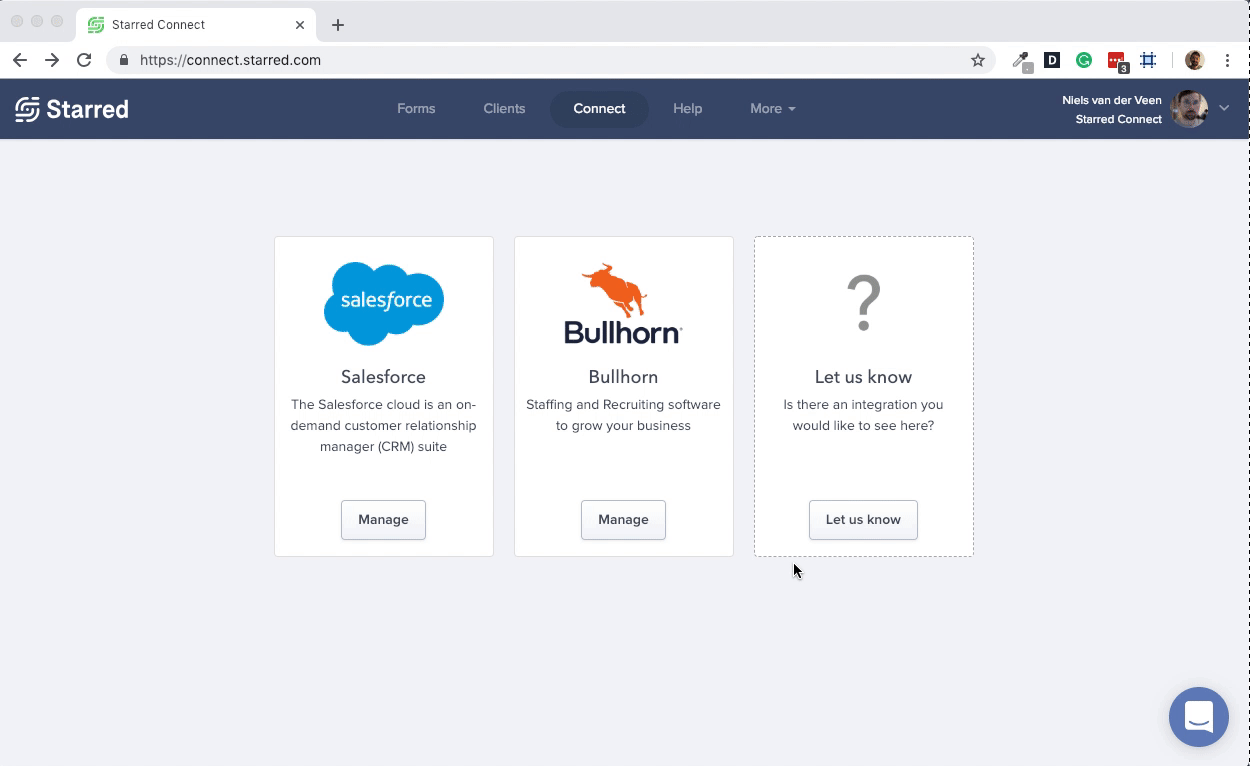Image resolution: width=1250 pixels, height=766 pixels.
Task: Select the Starred Connect browser tab
Action: click(197, 24)
